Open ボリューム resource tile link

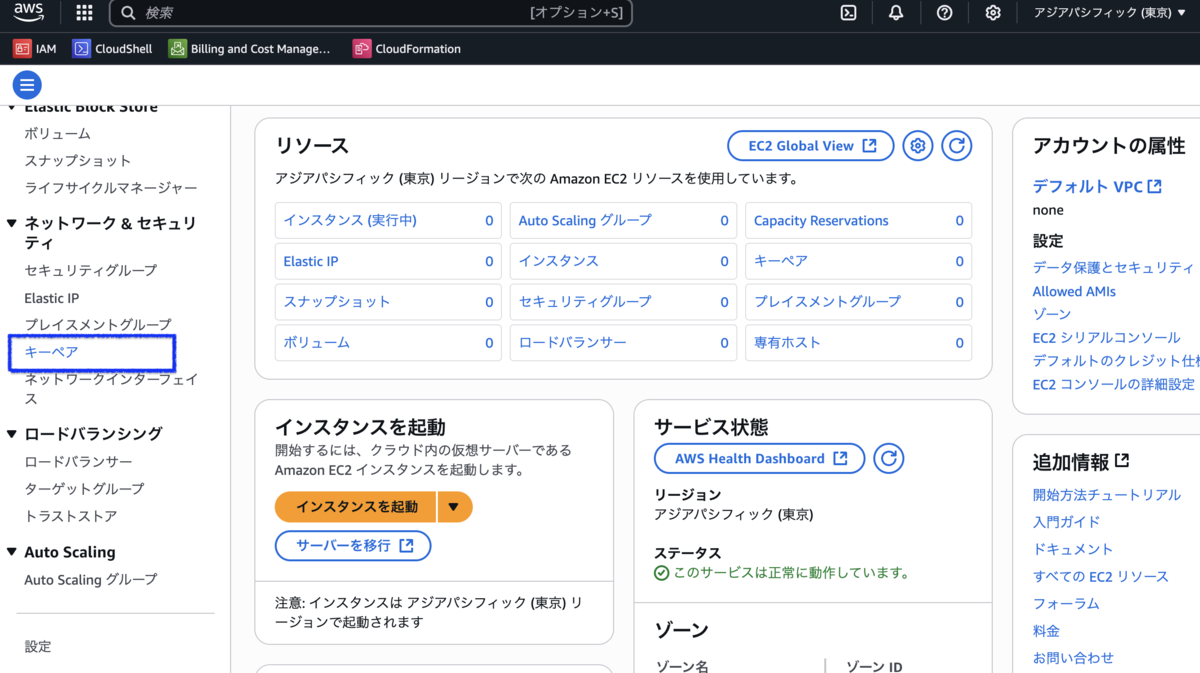(316, 342)
